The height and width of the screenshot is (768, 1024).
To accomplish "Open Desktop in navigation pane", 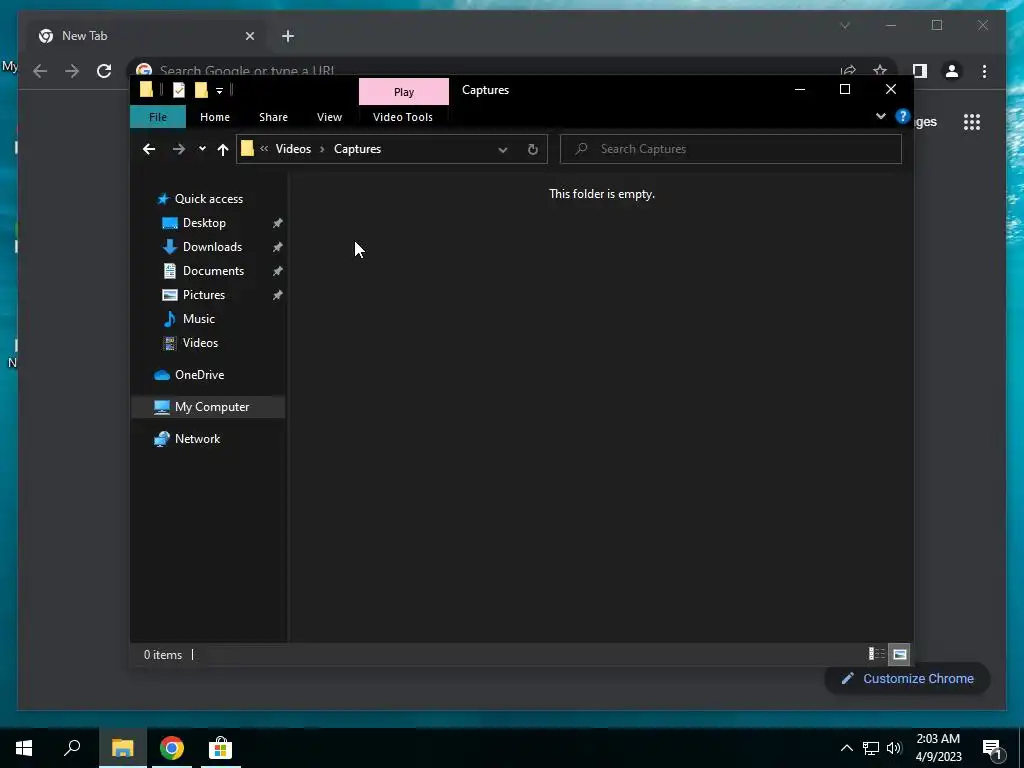I will tap(204, 223).
